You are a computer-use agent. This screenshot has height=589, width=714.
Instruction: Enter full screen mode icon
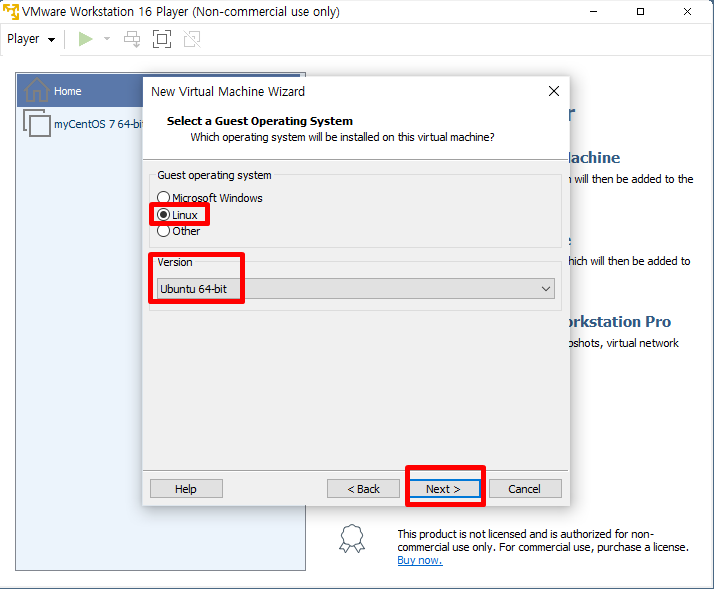[162, 39]
